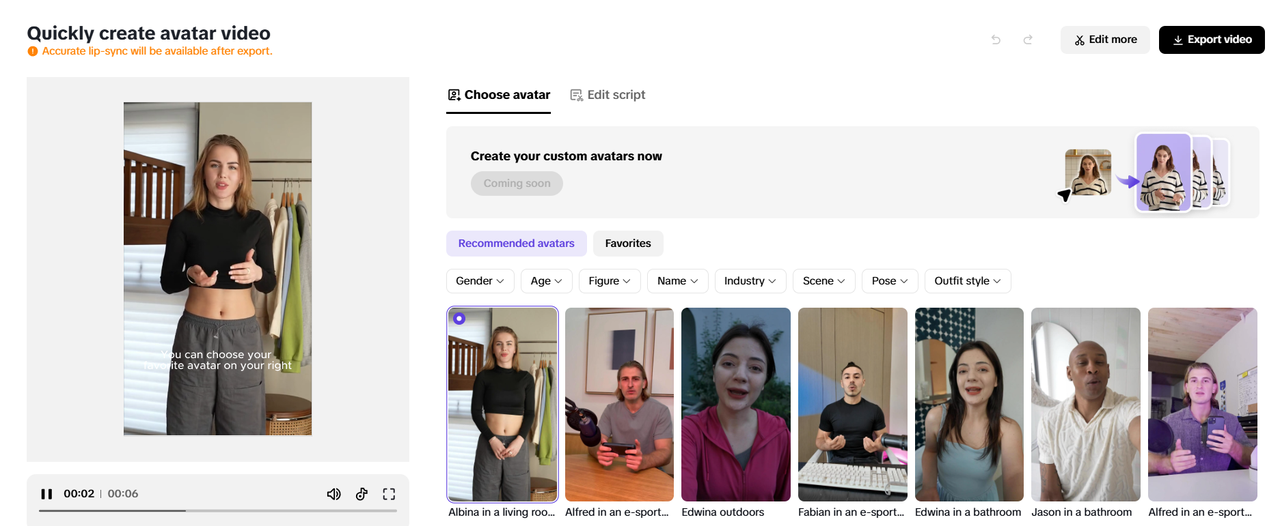The width and height of the screenshot is (1280, 526).
Task: Click the orange lip-sync info icon
Action: click(x=33, y=51)
